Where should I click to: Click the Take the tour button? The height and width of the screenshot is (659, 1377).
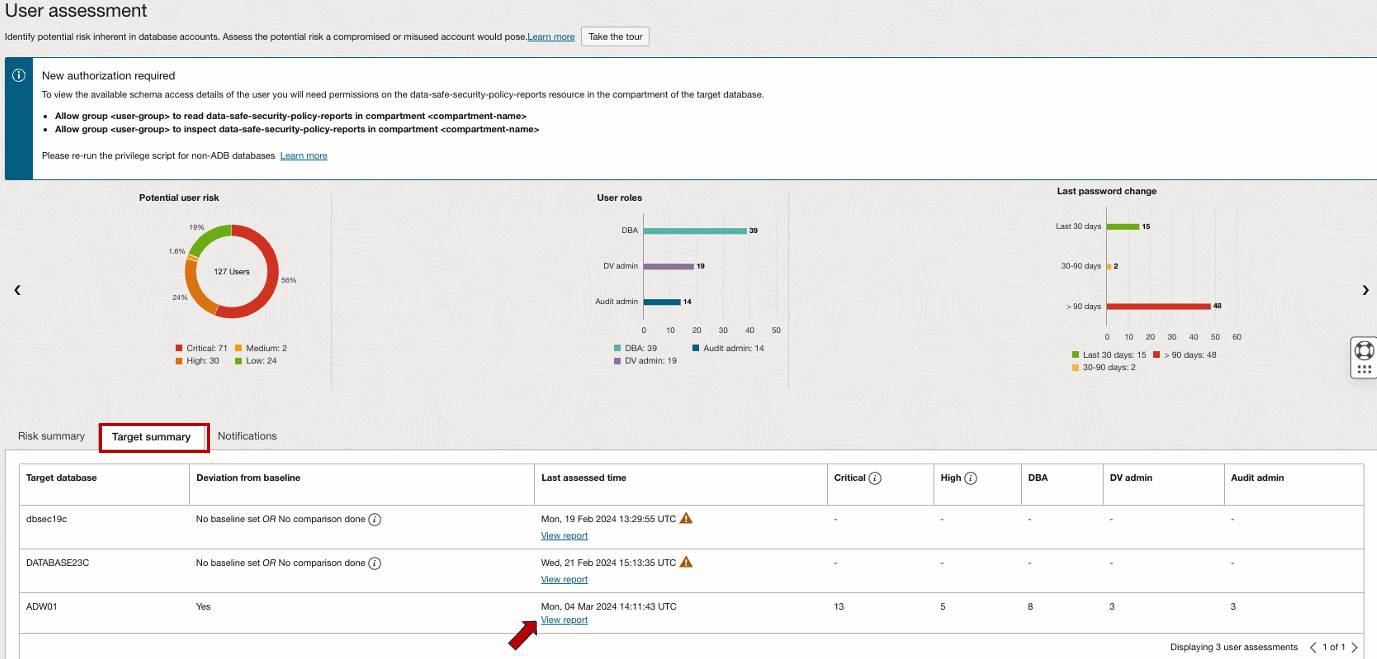(615, 37)
